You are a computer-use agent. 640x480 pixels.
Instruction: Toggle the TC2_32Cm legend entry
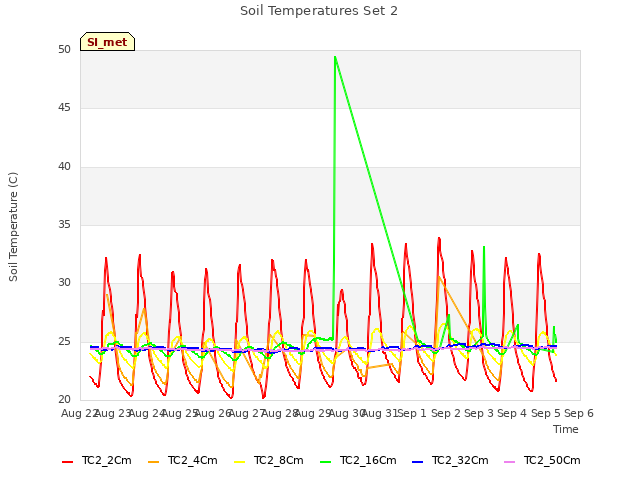point(450,461)
